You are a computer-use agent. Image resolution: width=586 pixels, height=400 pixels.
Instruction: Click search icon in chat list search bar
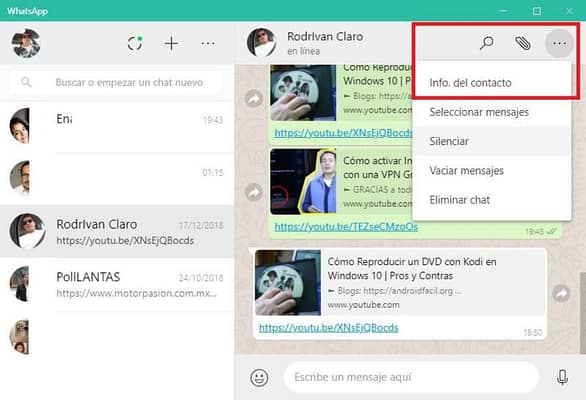coord(26,82)
